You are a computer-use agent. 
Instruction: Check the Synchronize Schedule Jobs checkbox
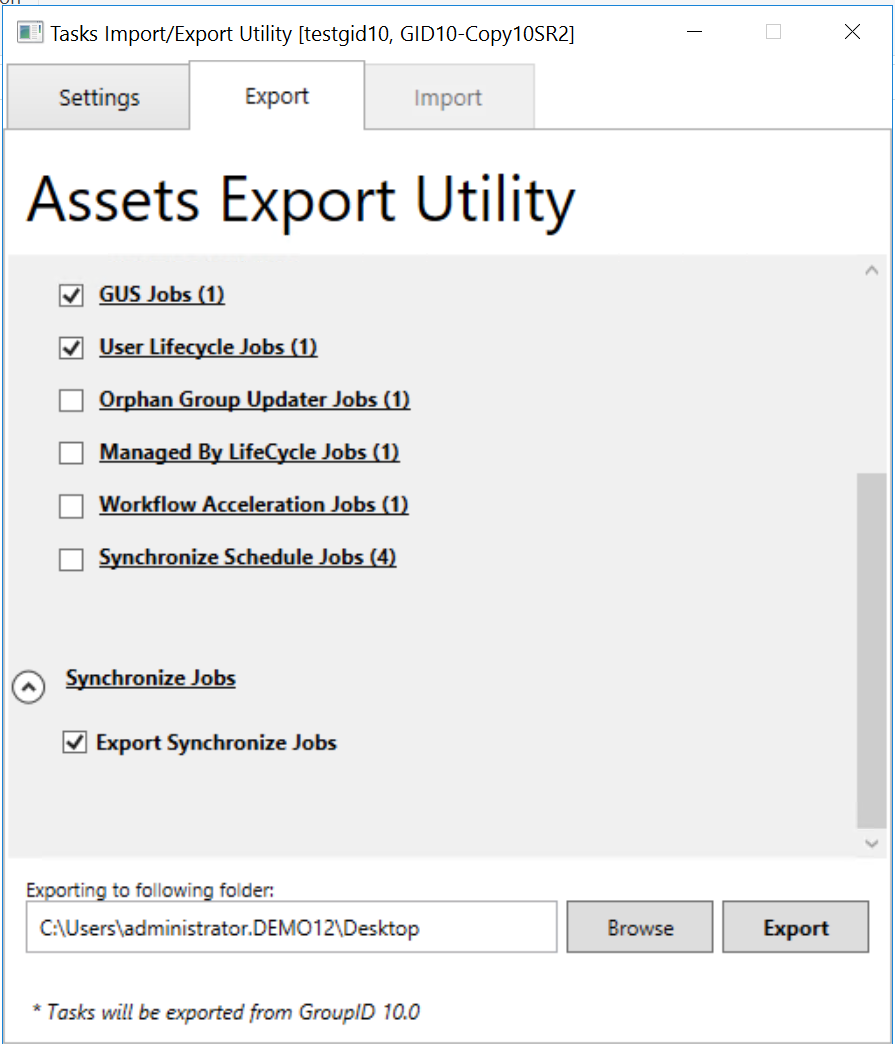70,558
